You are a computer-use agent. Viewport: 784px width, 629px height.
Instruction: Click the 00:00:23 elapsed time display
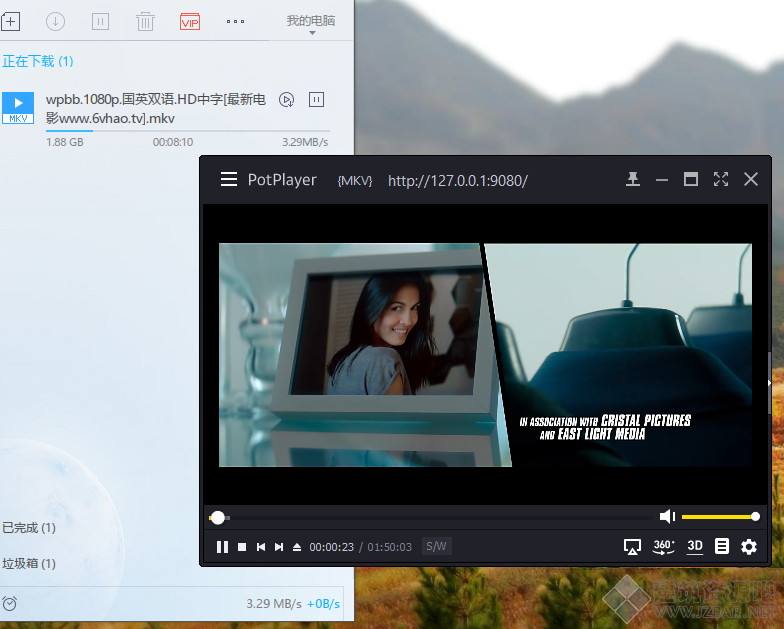(x=332, y=547)
